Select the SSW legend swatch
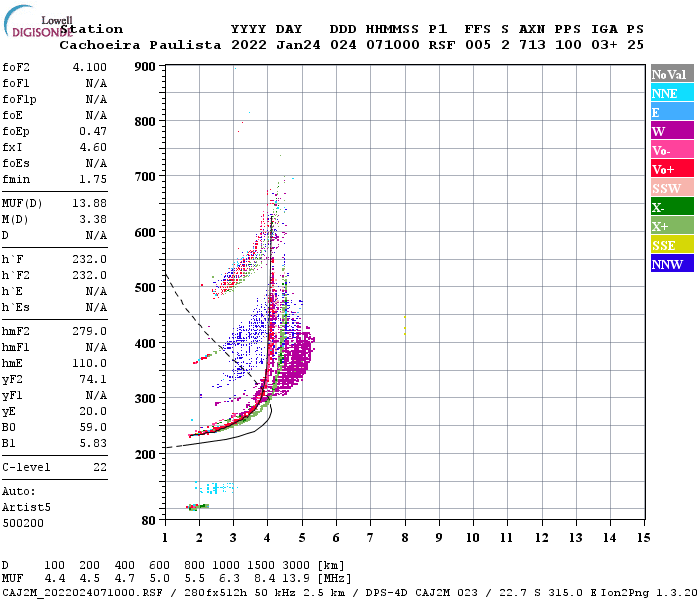 pos(672,188)
